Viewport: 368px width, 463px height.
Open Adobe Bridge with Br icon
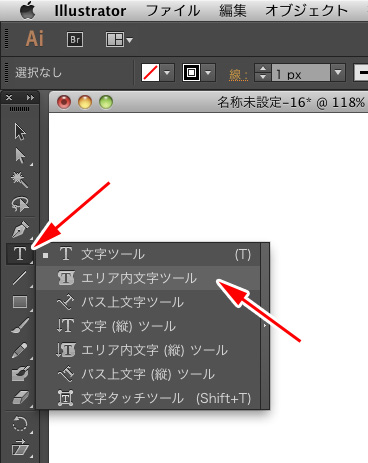click(75, 40)
